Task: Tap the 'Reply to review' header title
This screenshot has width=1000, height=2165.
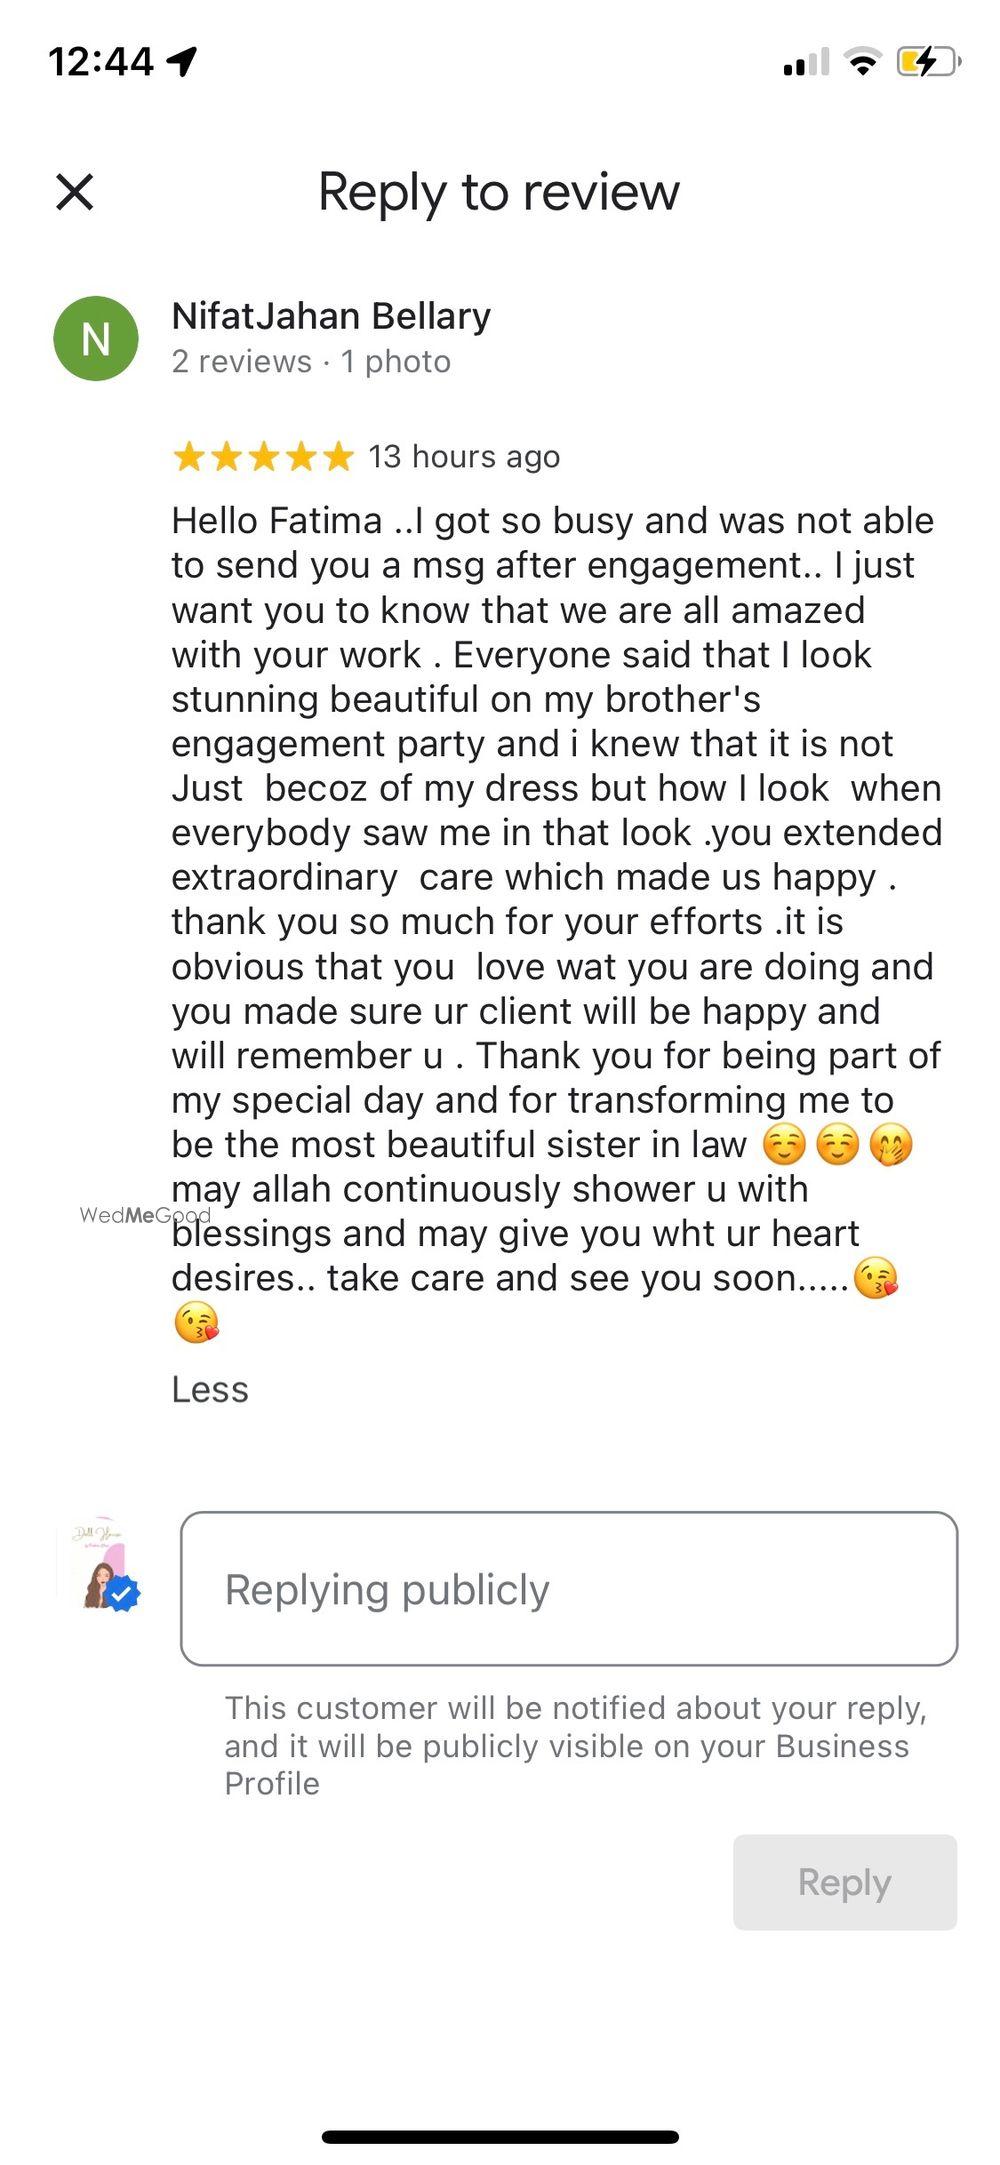Action: pos(499,192)
